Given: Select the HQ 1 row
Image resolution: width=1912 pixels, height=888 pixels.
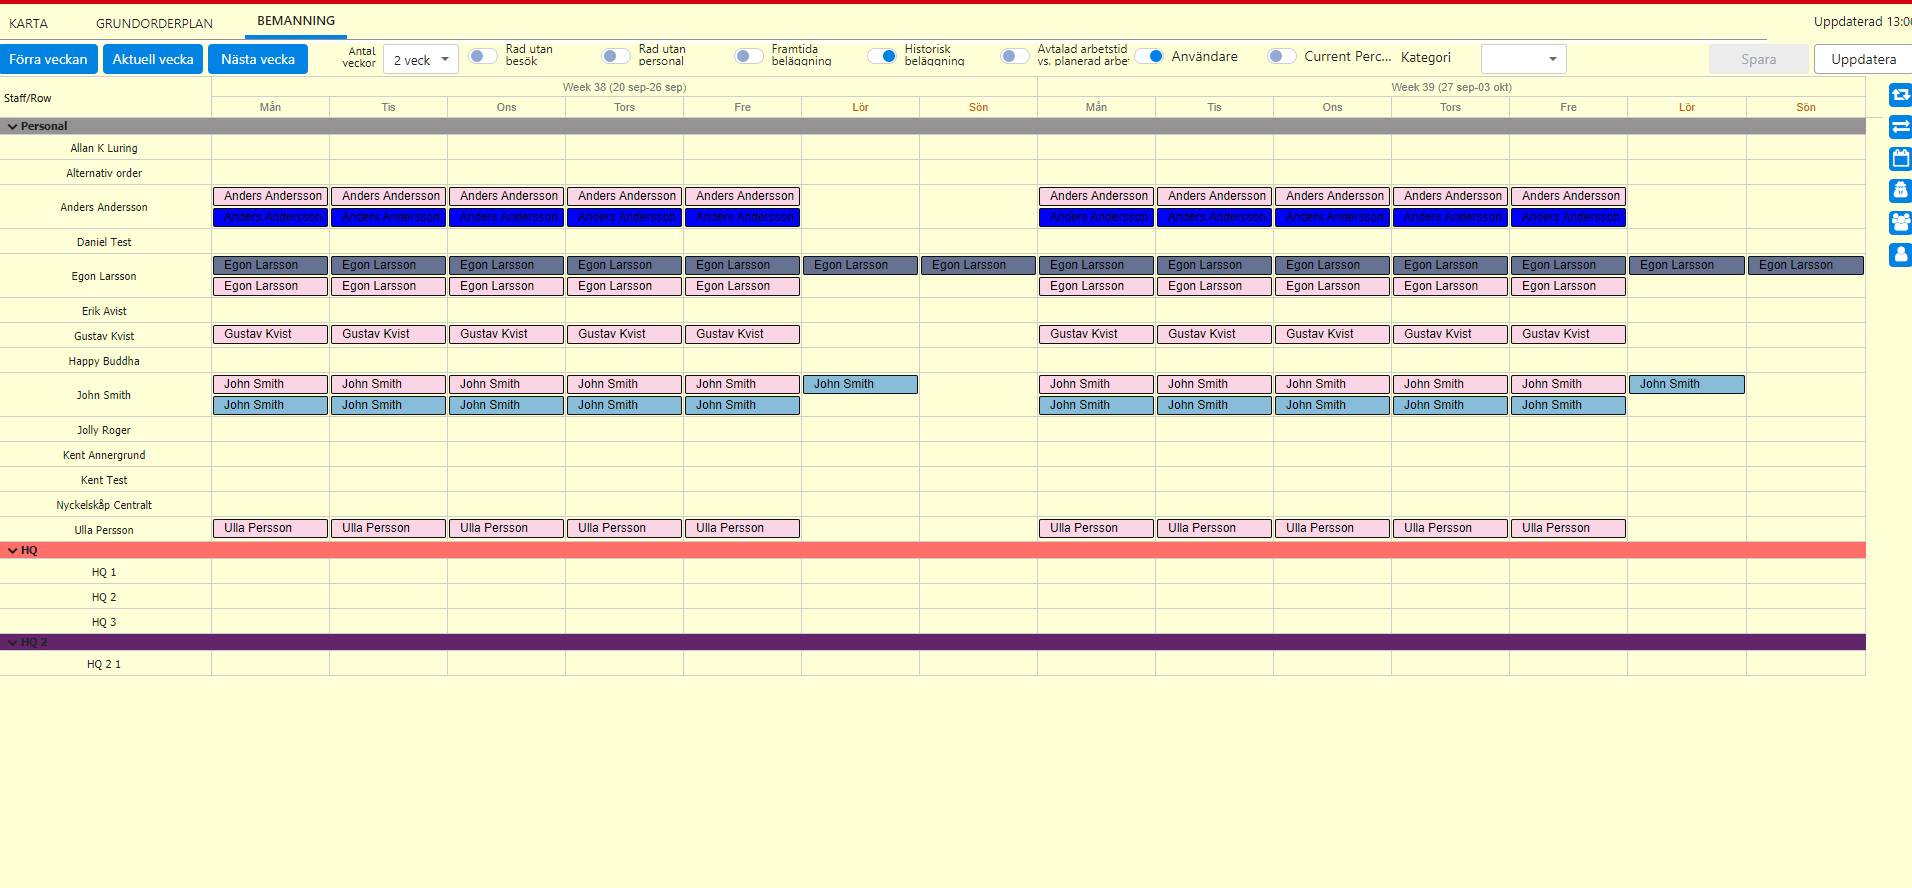Looking at the screenshot, I should (104, 572).
